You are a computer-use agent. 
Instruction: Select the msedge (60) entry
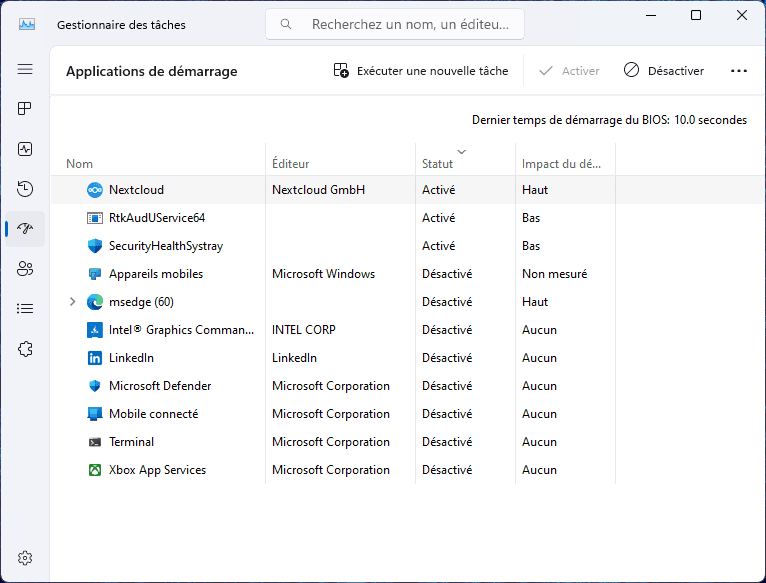point(141,302)
